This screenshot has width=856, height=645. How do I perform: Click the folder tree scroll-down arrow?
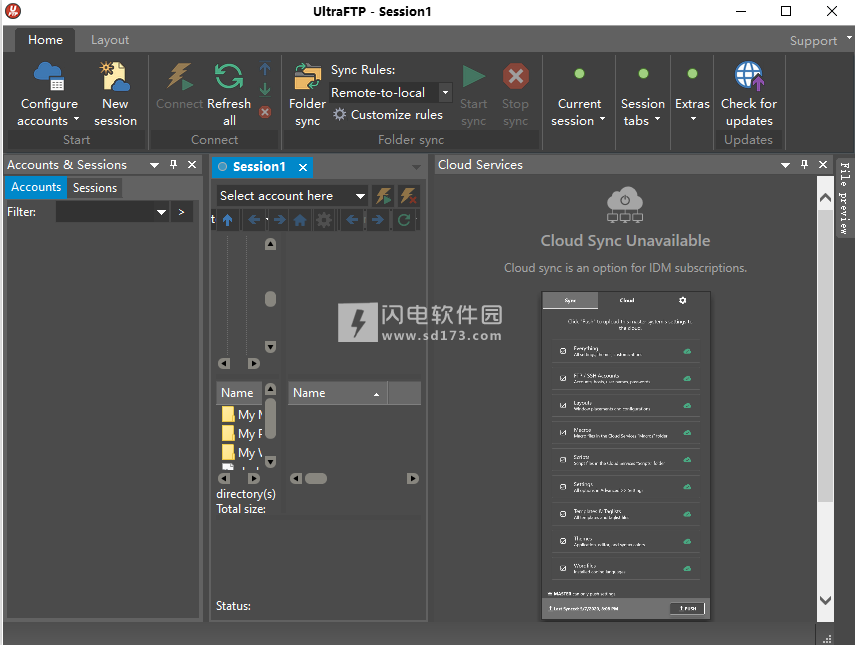point(270,347)
